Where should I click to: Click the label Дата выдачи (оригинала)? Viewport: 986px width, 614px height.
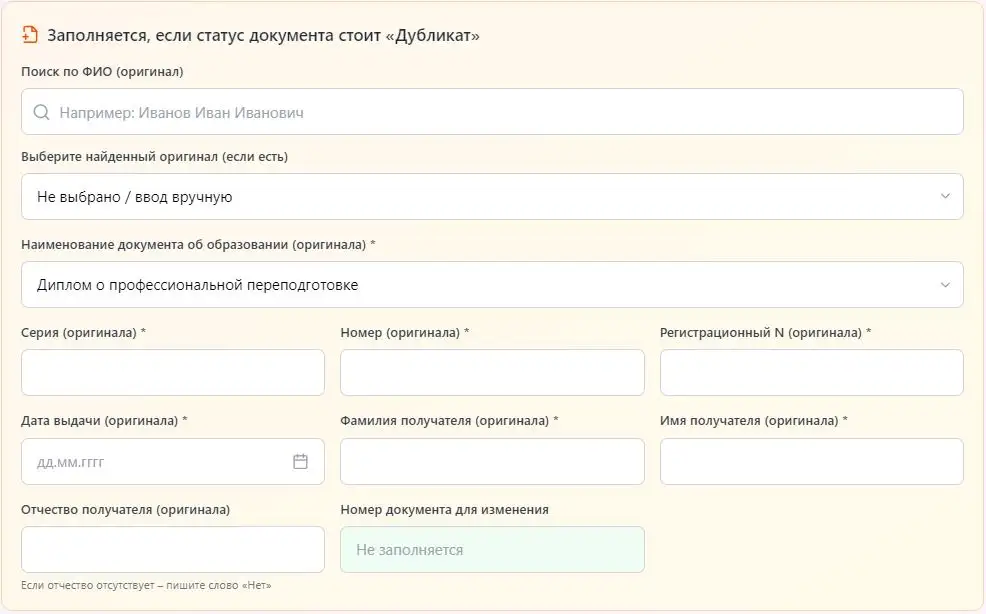104,420
